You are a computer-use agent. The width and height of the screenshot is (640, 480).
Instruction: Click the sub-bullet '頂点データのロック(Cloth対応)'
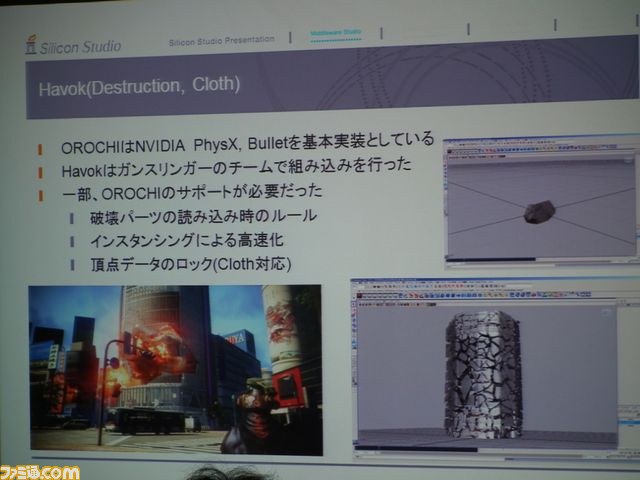point(191,264)
